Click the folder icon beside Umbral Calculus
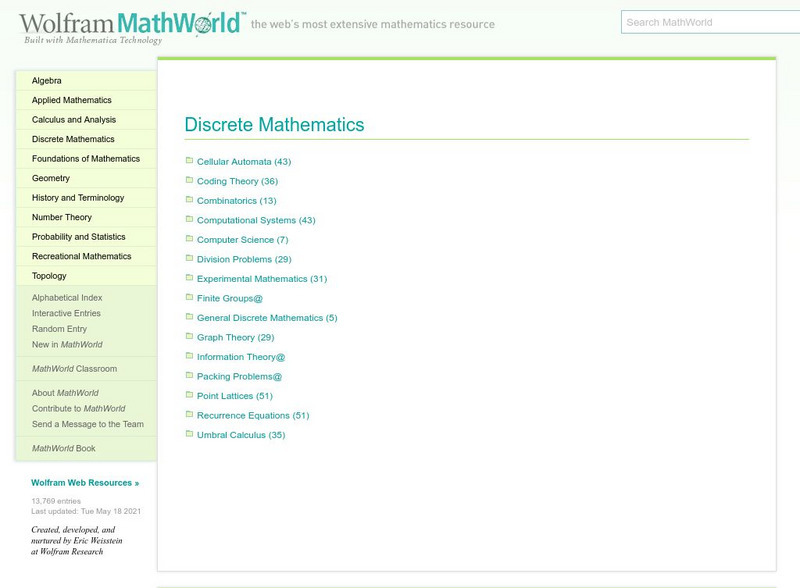Viewport: 800px width, 588px height. 189,434
